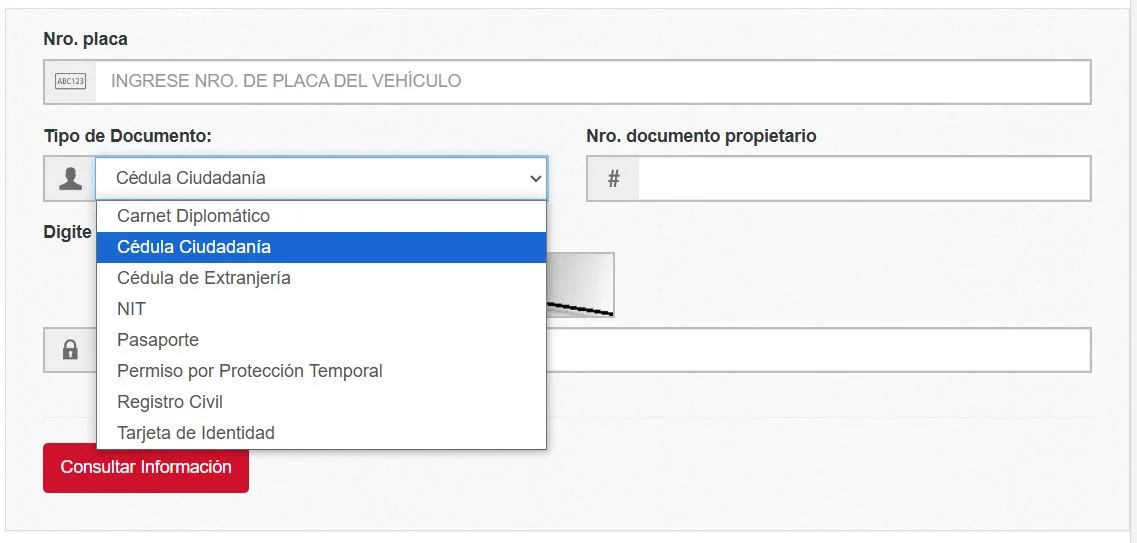
Task: Click the padlock icon
Action: coord(70,350)
